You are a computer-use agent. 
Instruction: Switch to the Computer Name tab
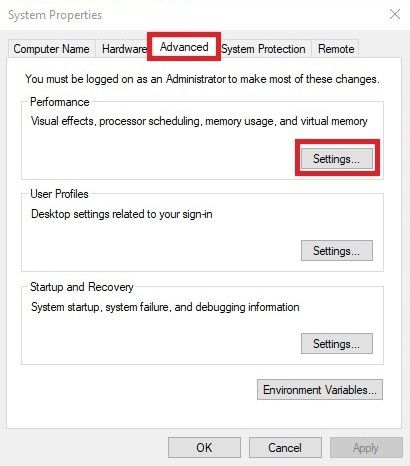click(51, 49)
